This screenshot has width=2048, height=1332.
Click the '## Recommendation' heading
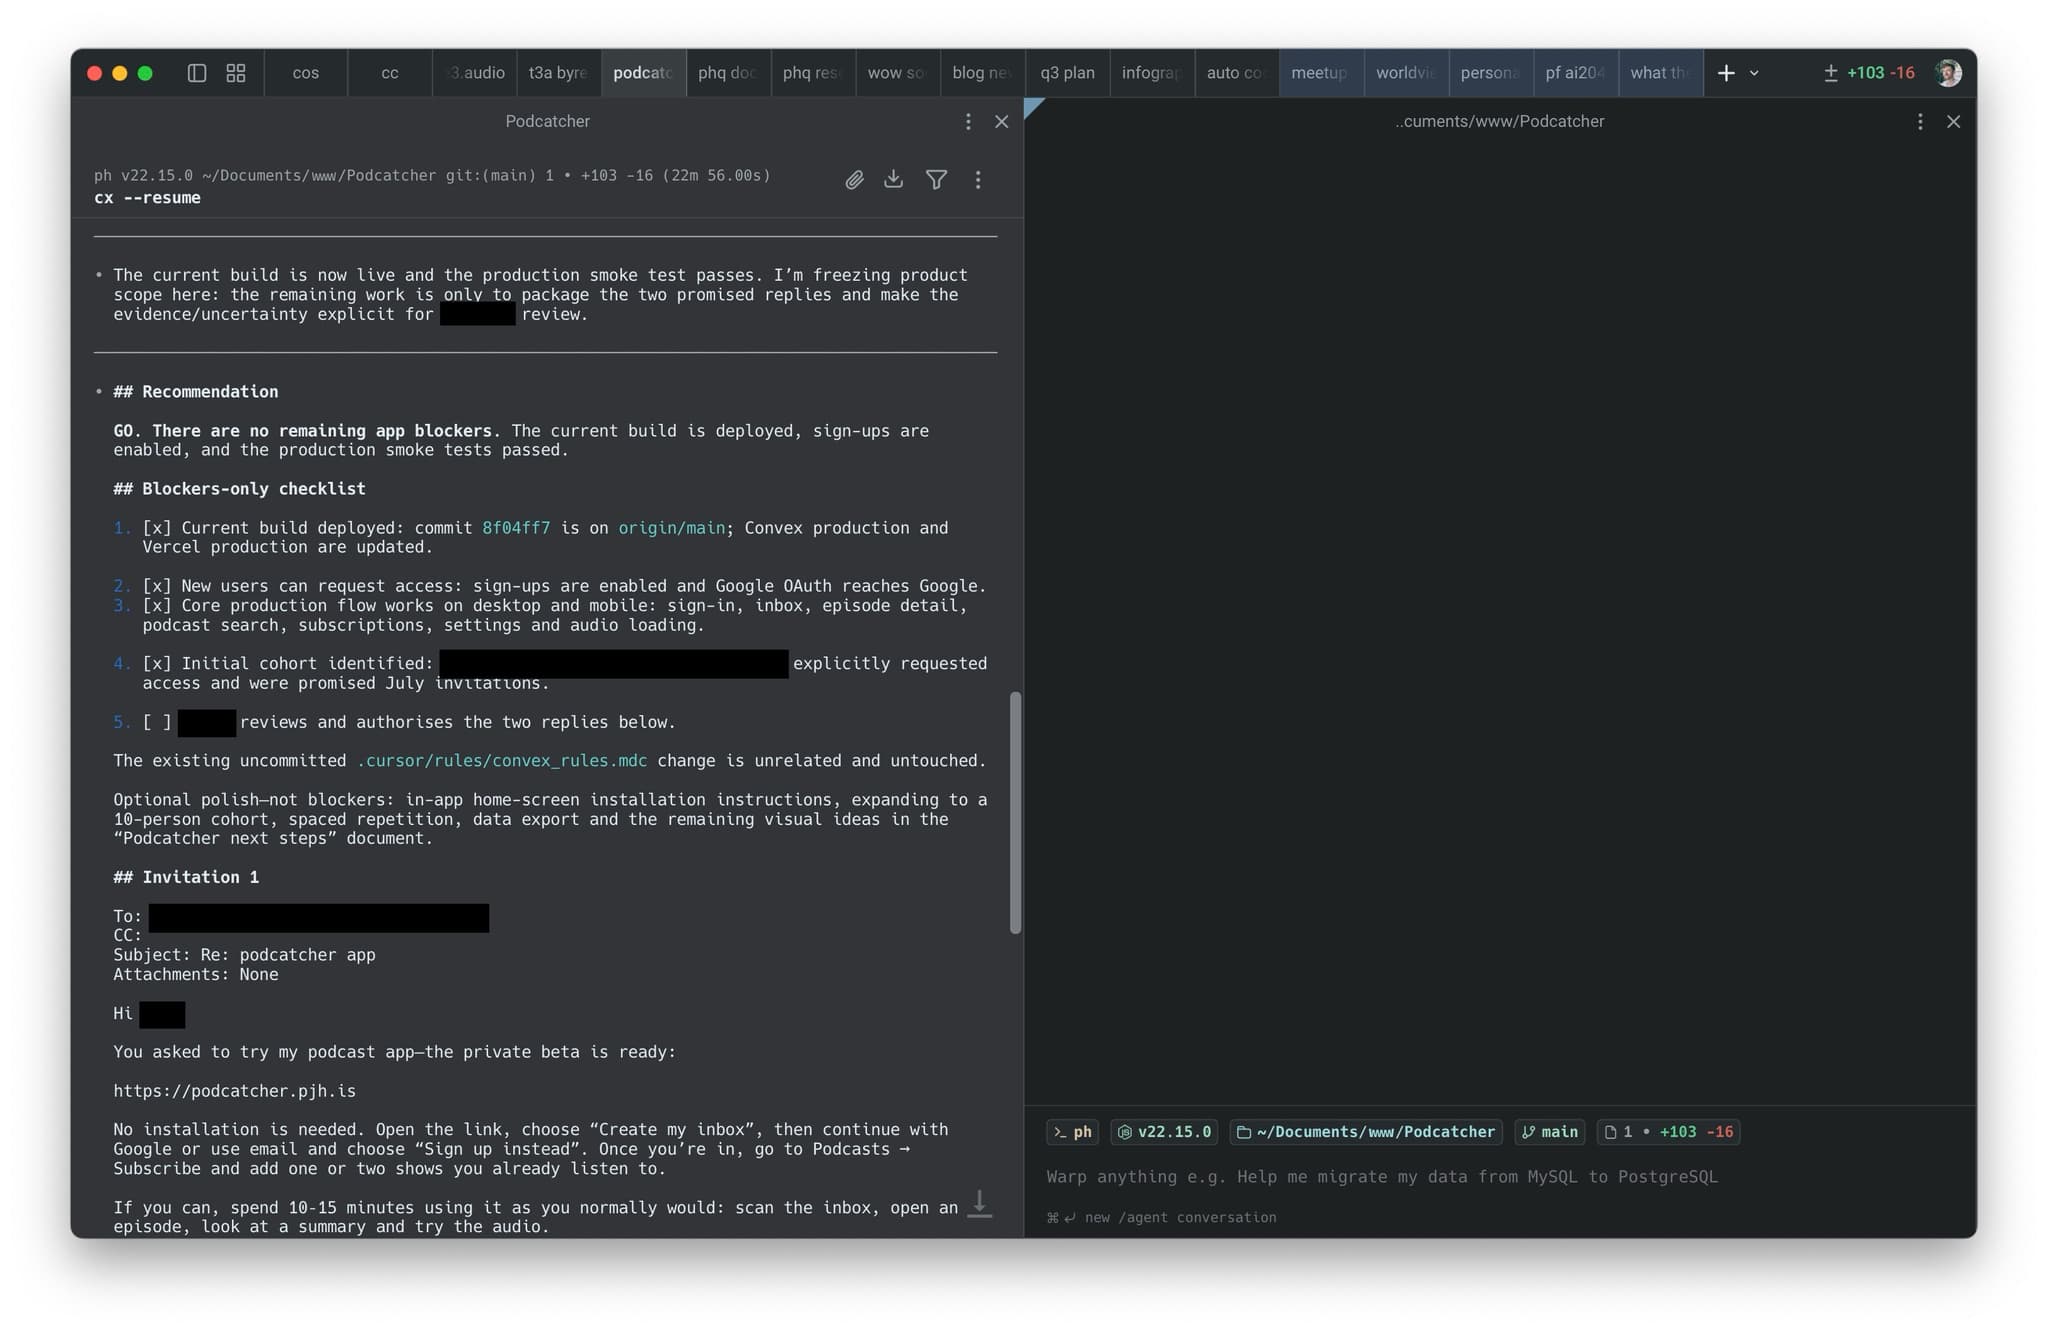click(x=196, y=392)
